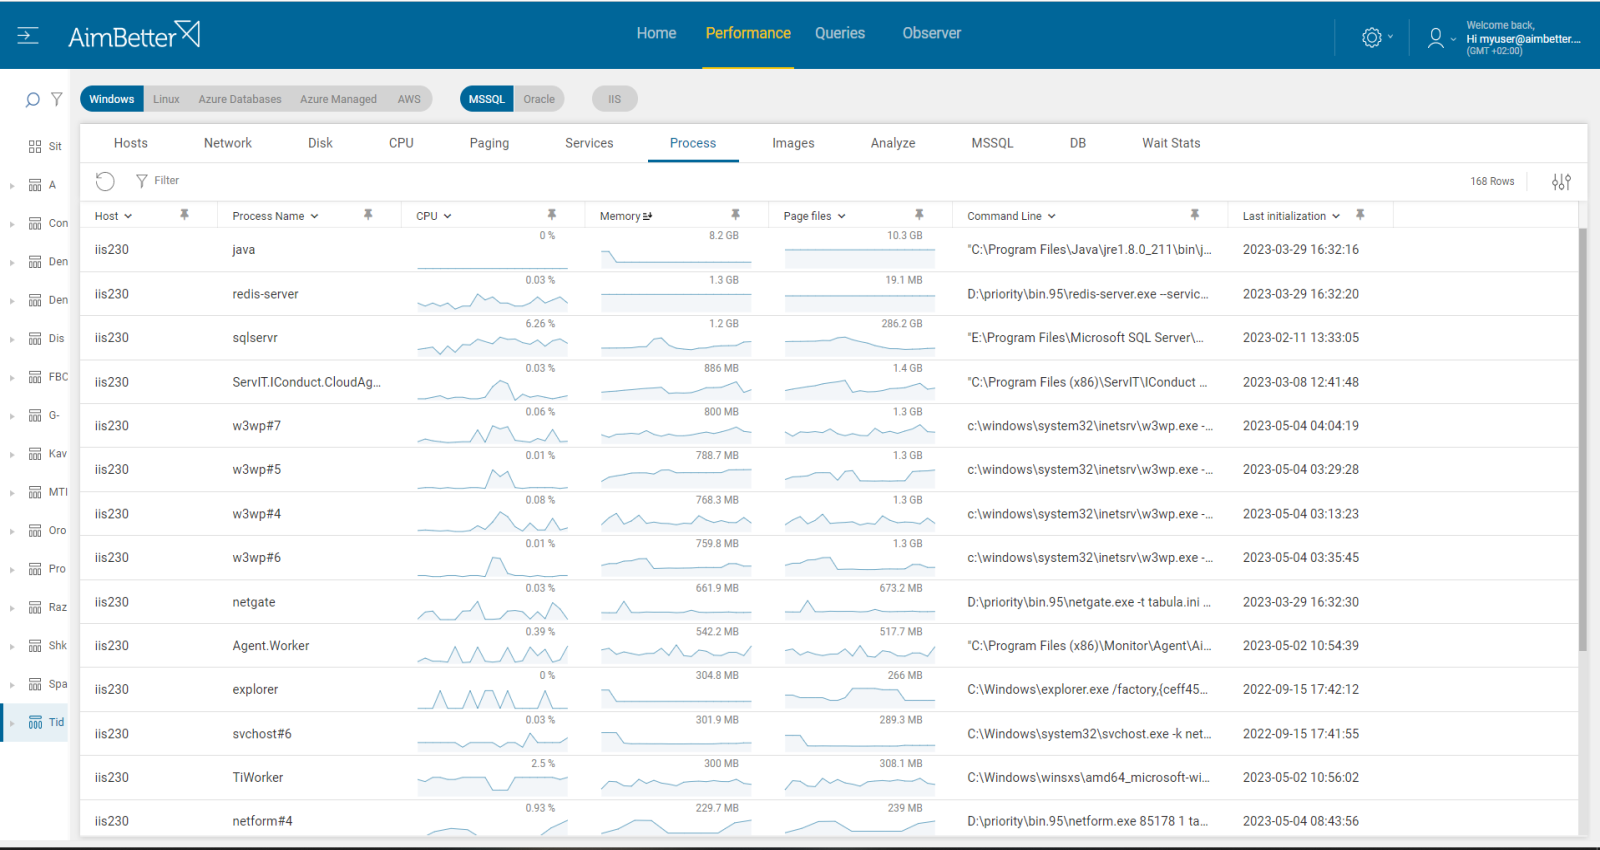Expand the Shk sidebar tree node
1600x850 pixels.
(12, 647)
